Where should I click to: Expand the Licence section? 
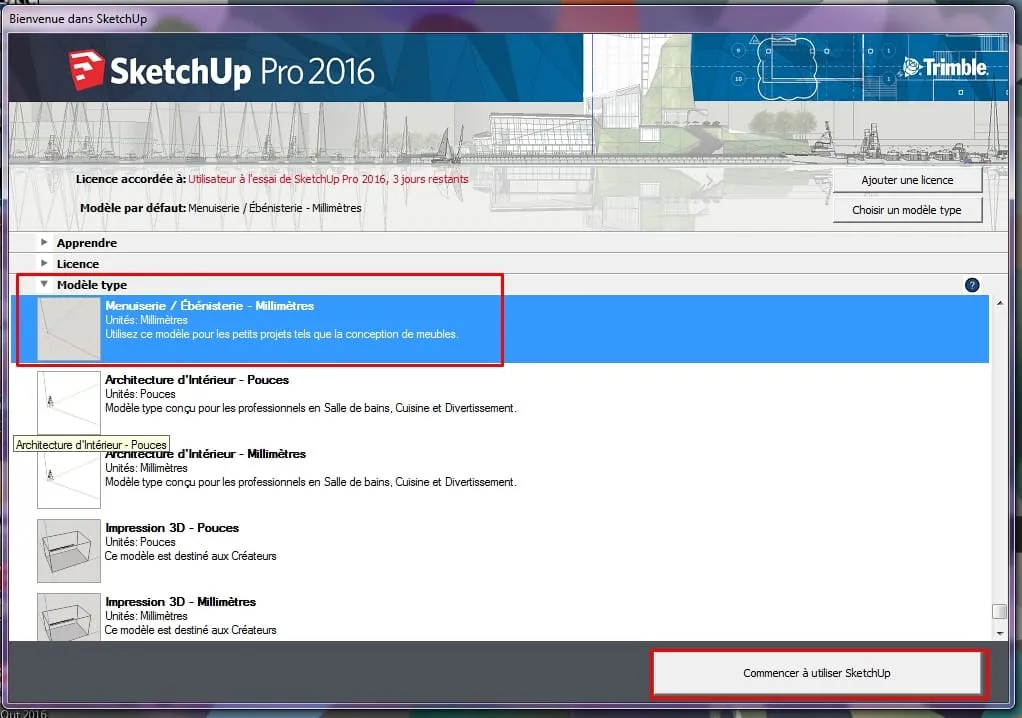pos(44,263)
